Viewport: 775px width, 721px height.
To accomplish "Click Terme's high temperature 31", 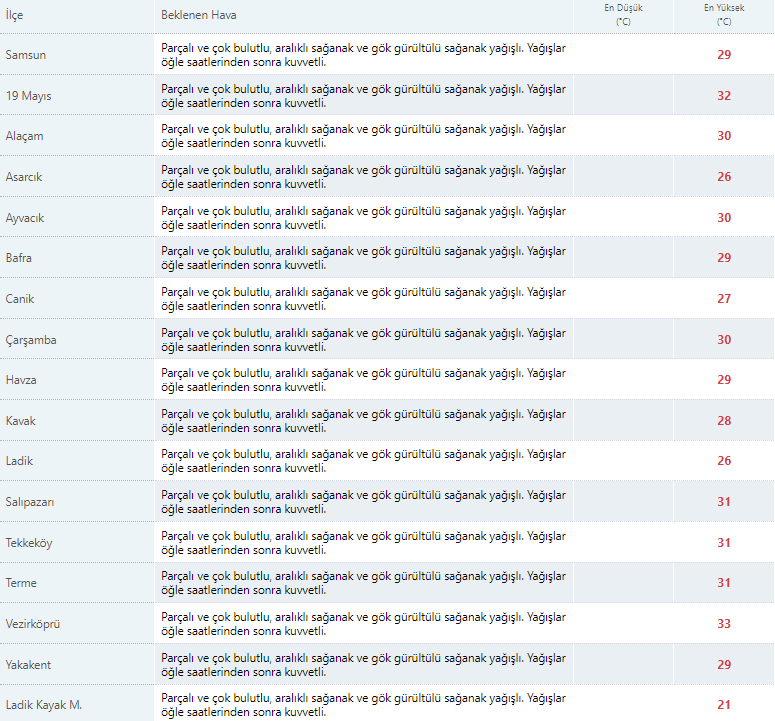I will tap(724, 583).
